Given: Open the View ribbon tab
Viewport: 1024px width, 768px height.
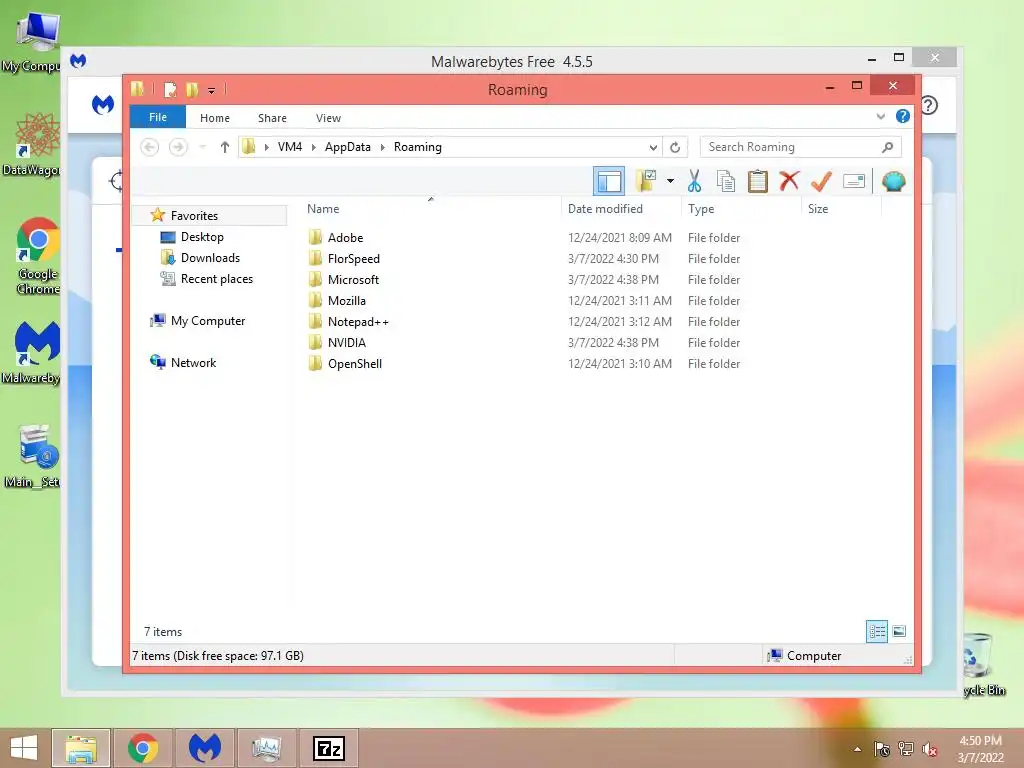Looking at the screenshot, I should 328,118.
